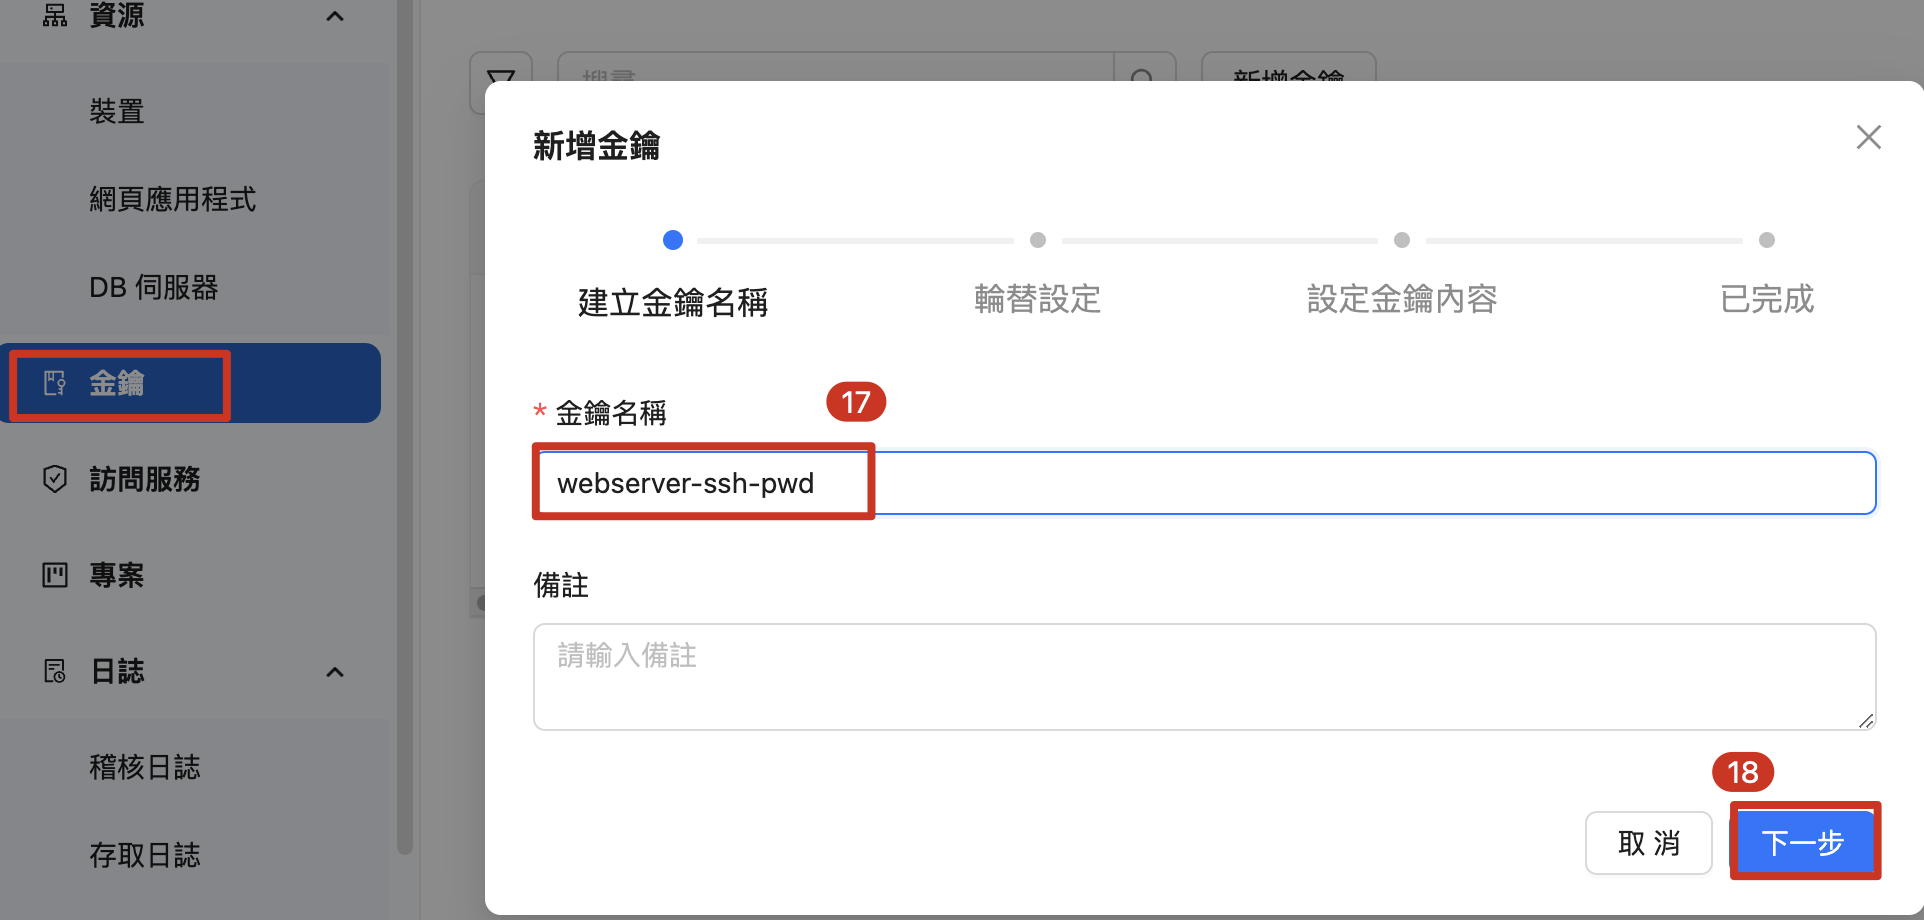Select DB 伺服器 menu item

coord(153,287)
